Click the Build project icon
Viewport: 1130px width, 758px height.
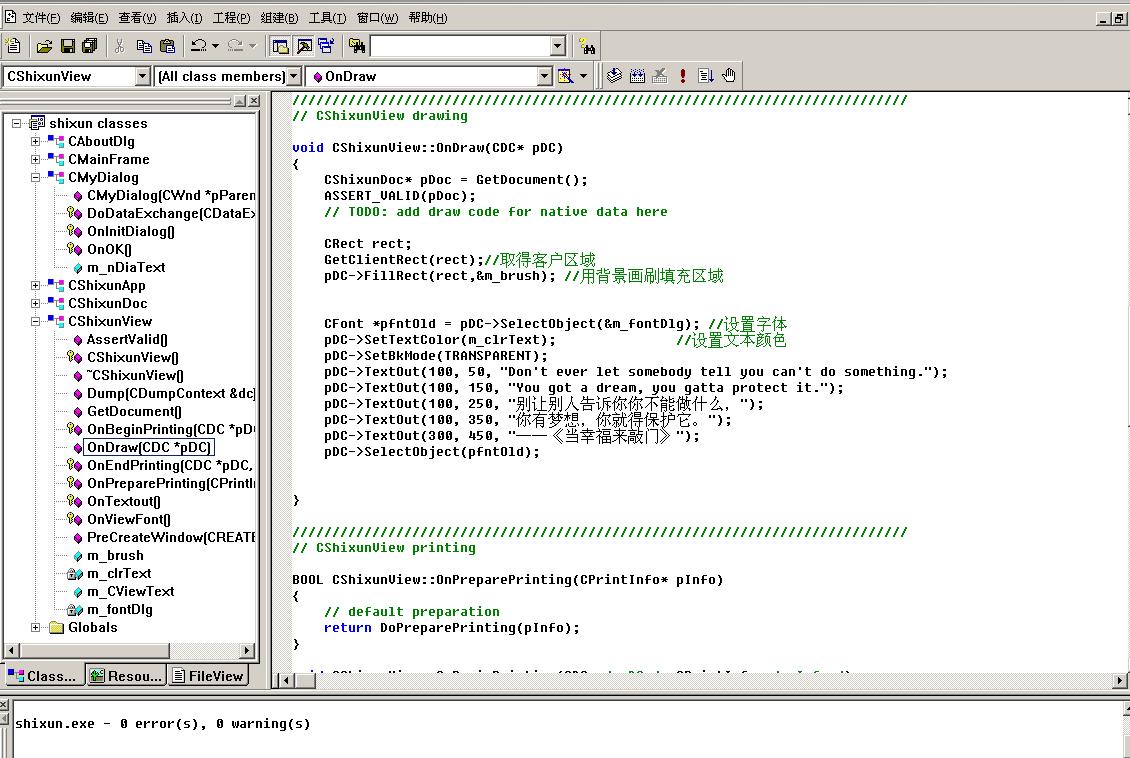click(637, 76)
